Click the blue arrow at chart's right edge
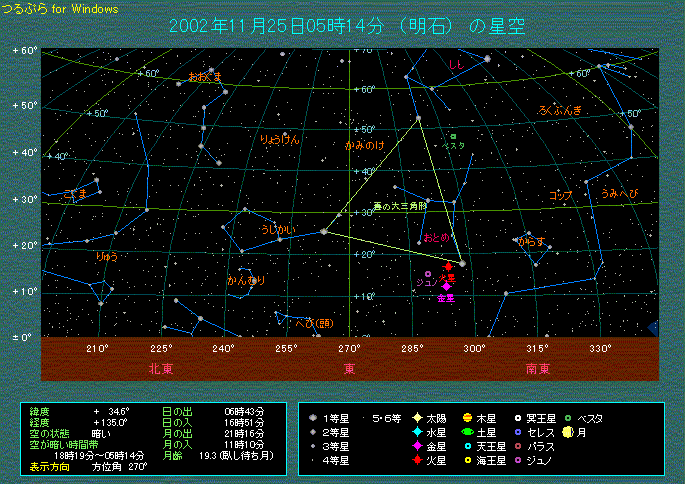Screen dimensions: 685x484 click(x=654, y=328)
